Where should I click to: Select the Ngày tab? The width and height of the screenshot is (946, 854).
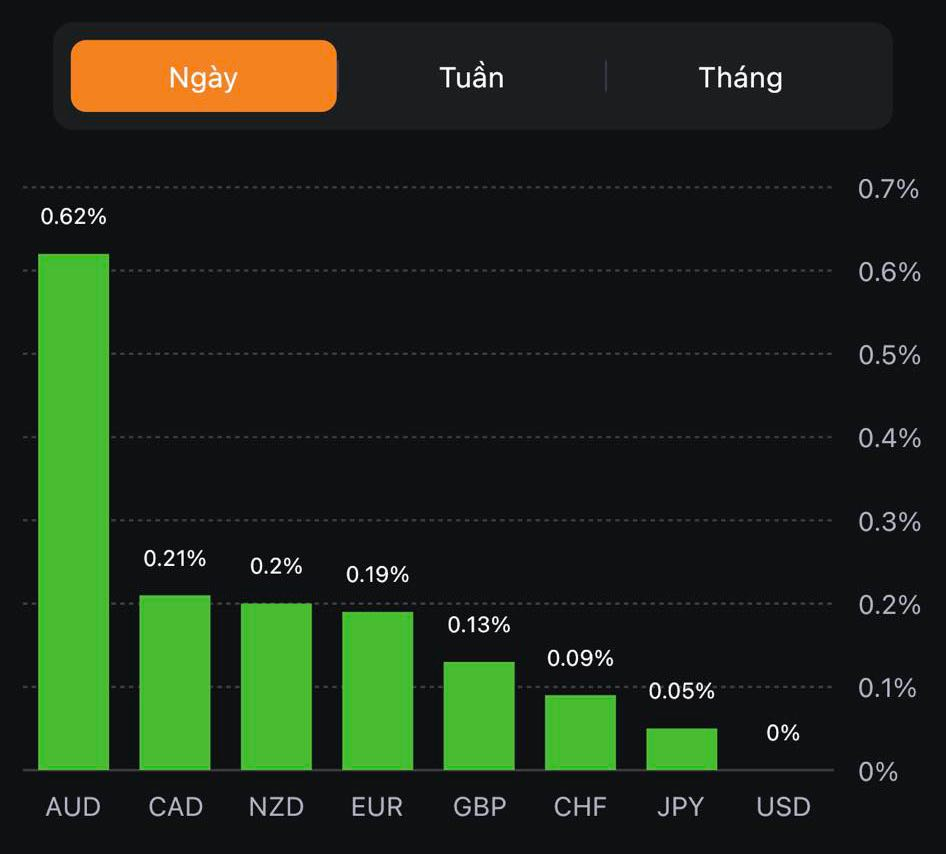(x=204, y=77)
